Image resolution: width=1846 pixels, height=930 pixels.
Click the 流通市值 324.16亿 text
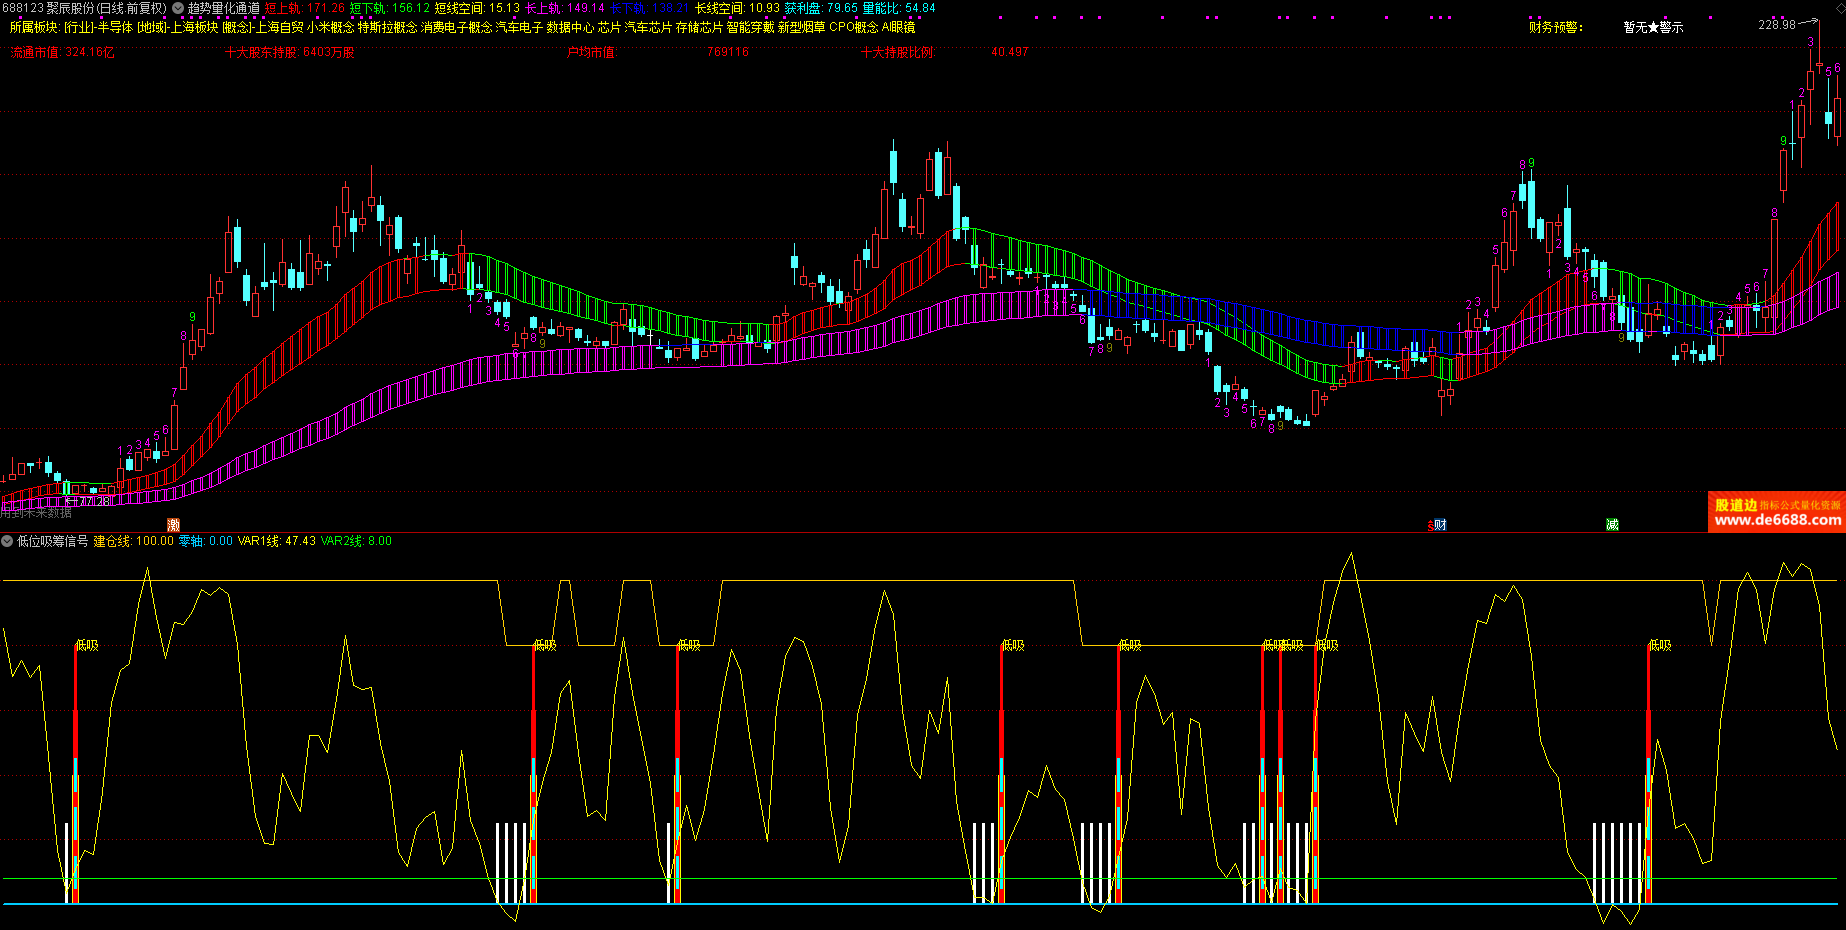[62, 52]
